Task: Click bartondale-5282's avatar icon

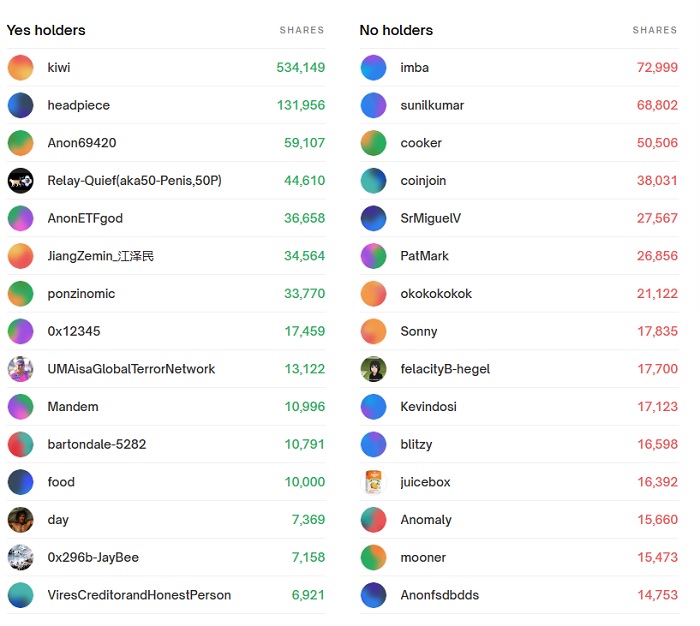Action: [x=21, y=444]
